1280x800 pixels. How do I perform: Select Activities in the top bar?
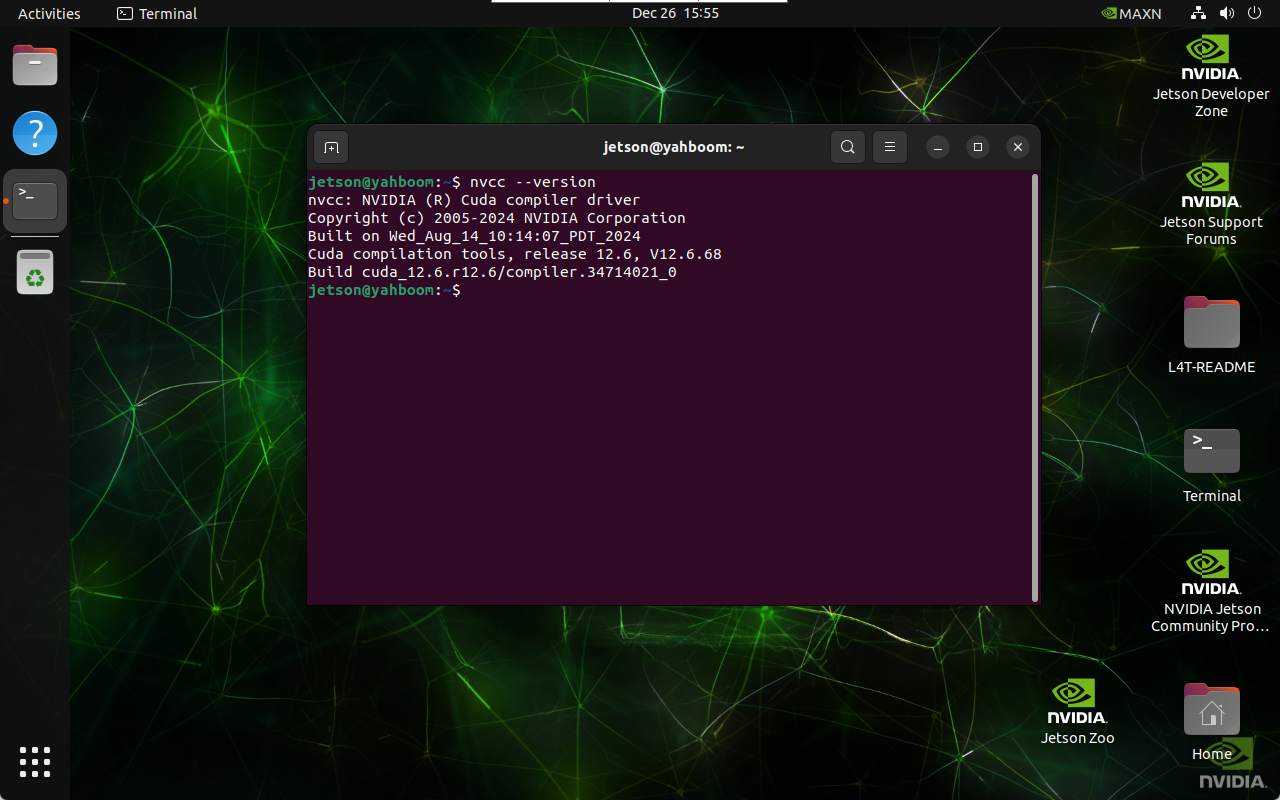click(x=48, y=13)
